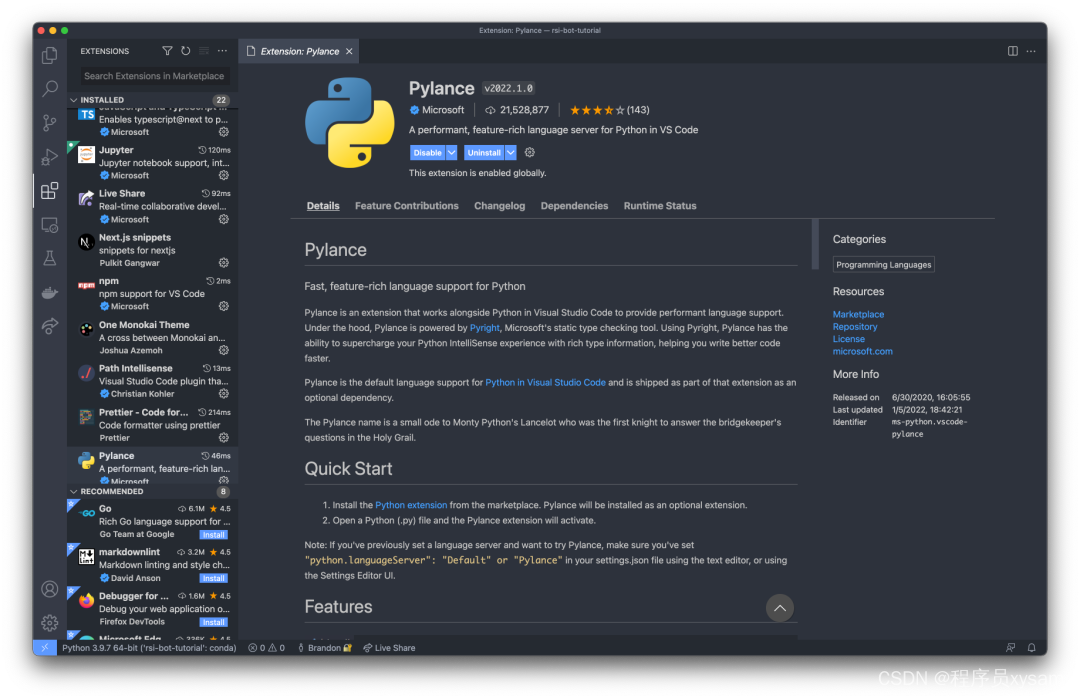The width and height of the screenshot is (1080, 699).
Task: Open the Testing flask view
Action: (x=50, y=258)
